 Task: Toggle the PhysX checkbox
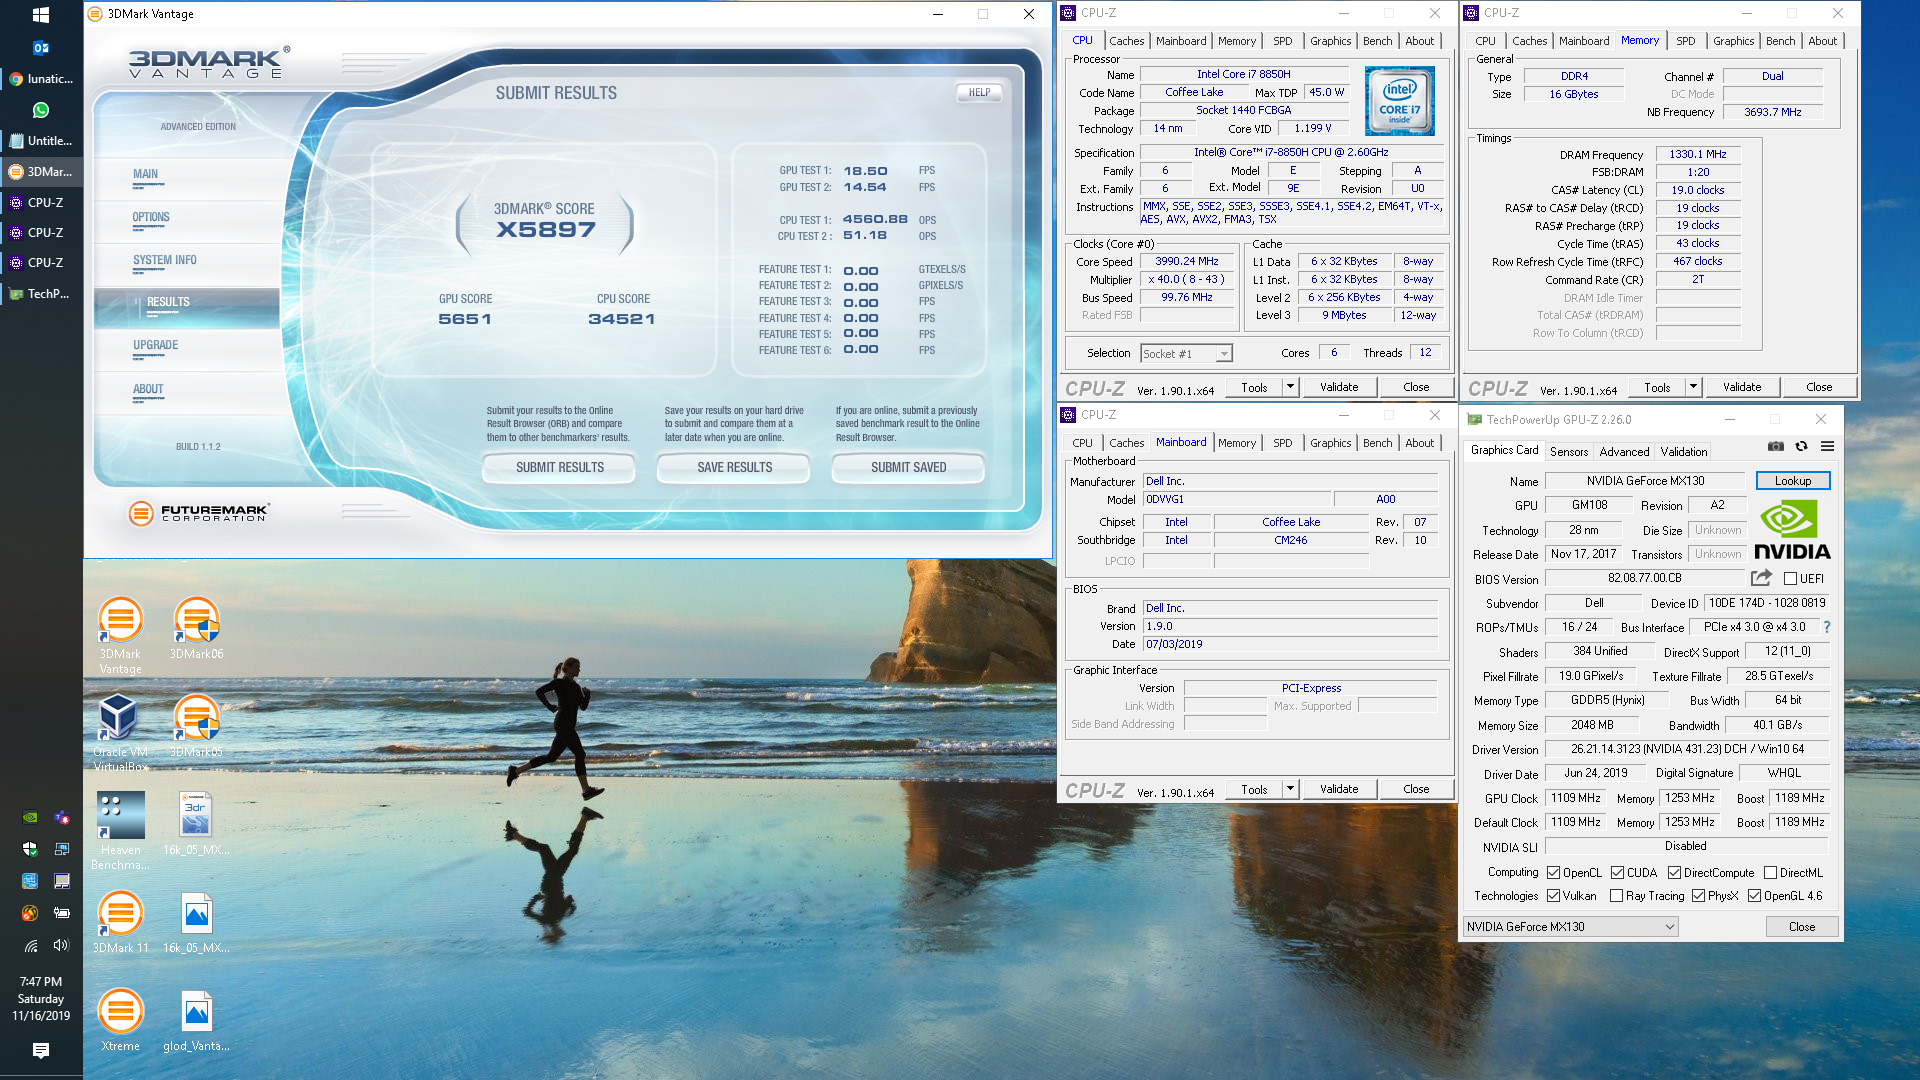click(x=1698, y=896)
